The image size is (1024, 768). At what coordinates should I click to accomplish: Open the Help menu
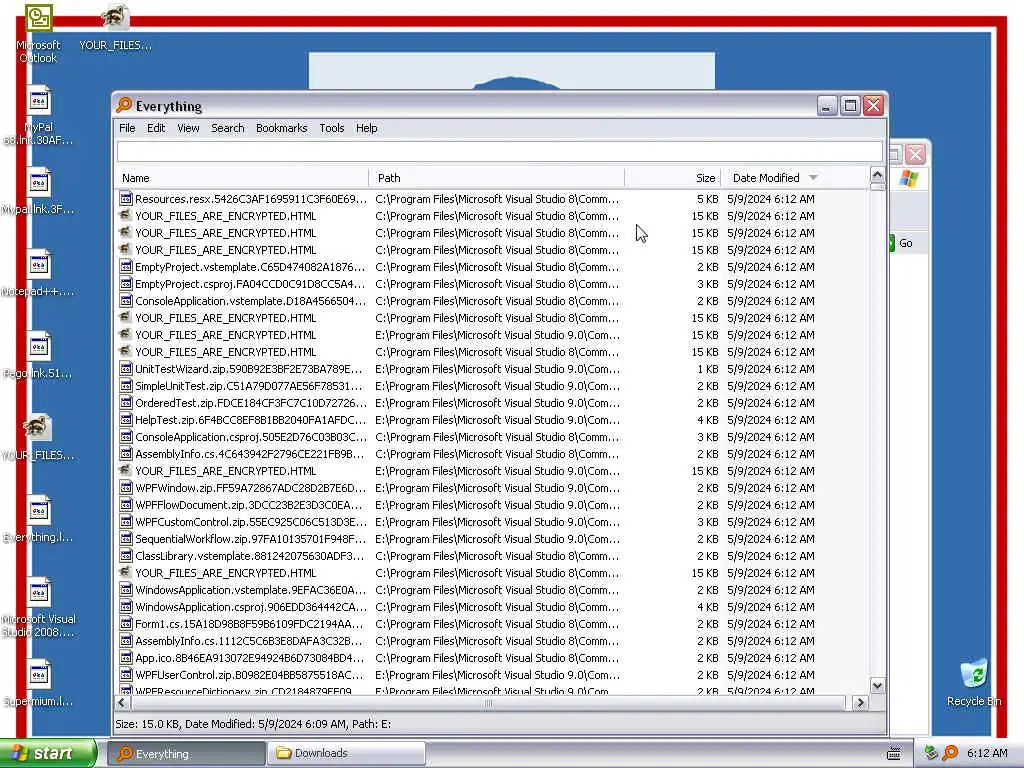point(366,128)
